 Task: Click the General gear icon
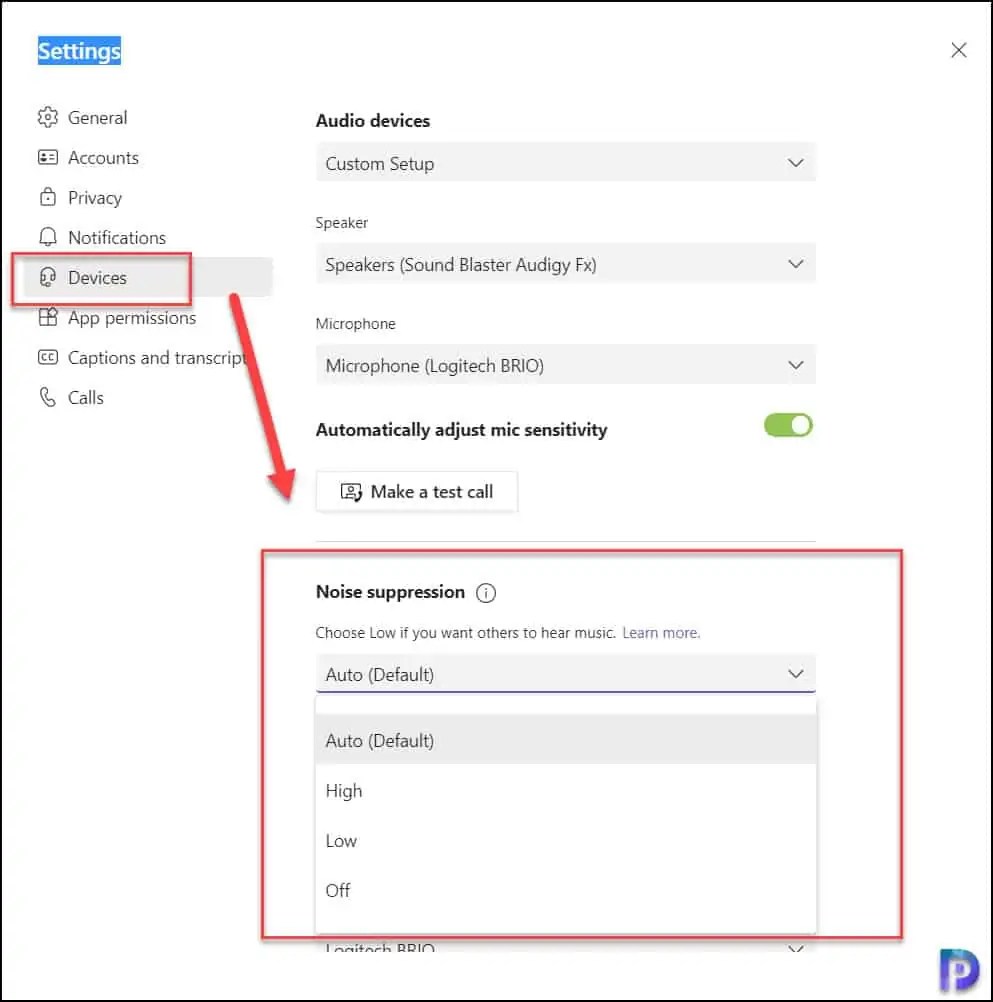coord(47,117)
